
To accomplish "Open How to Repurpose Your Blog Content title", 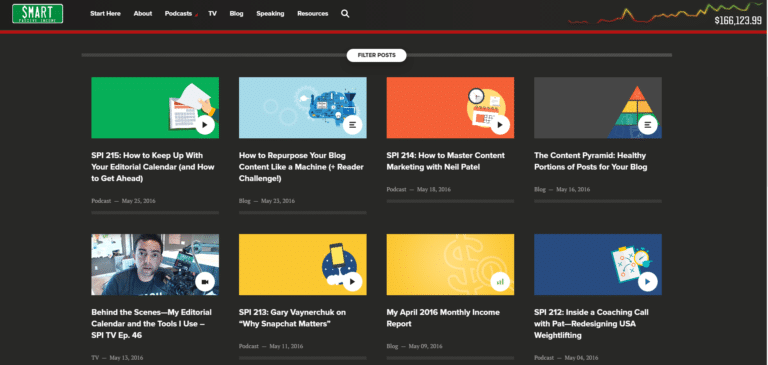I will [x=301, y=167].
